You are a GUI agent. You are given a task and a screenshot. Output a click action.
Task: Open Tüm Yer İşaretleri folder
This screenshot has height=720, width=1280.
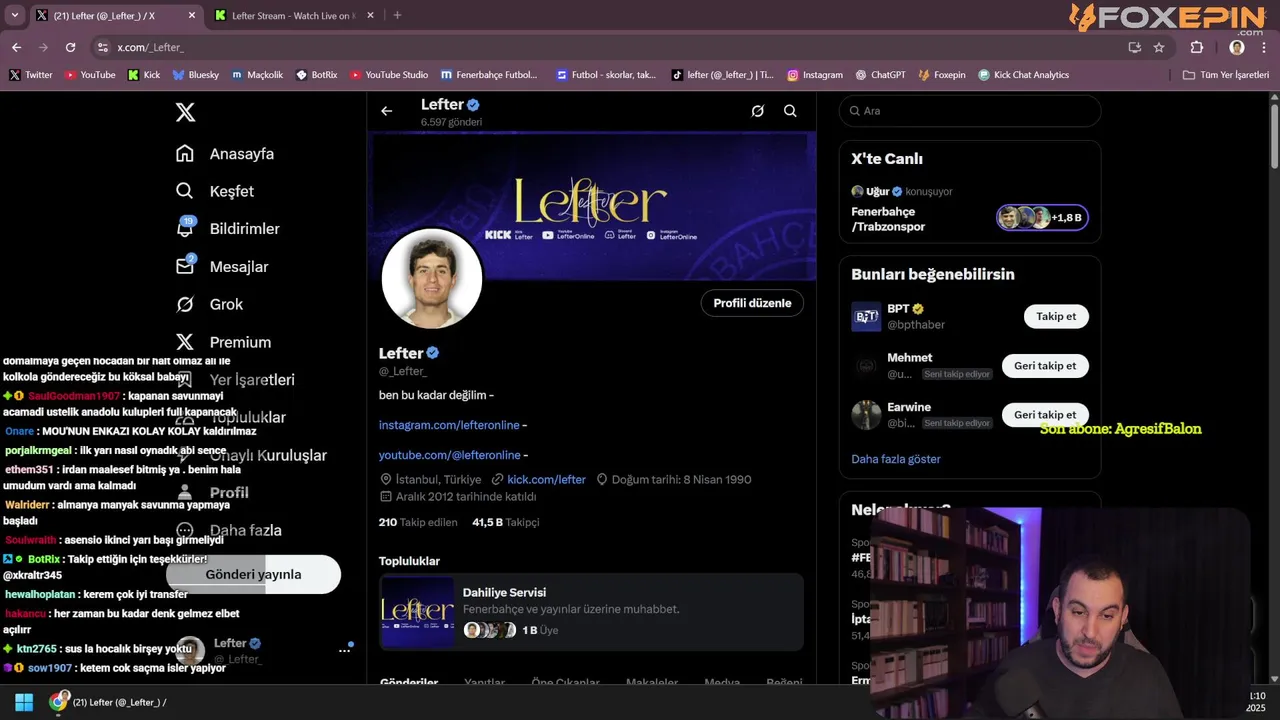point(1225,75)
